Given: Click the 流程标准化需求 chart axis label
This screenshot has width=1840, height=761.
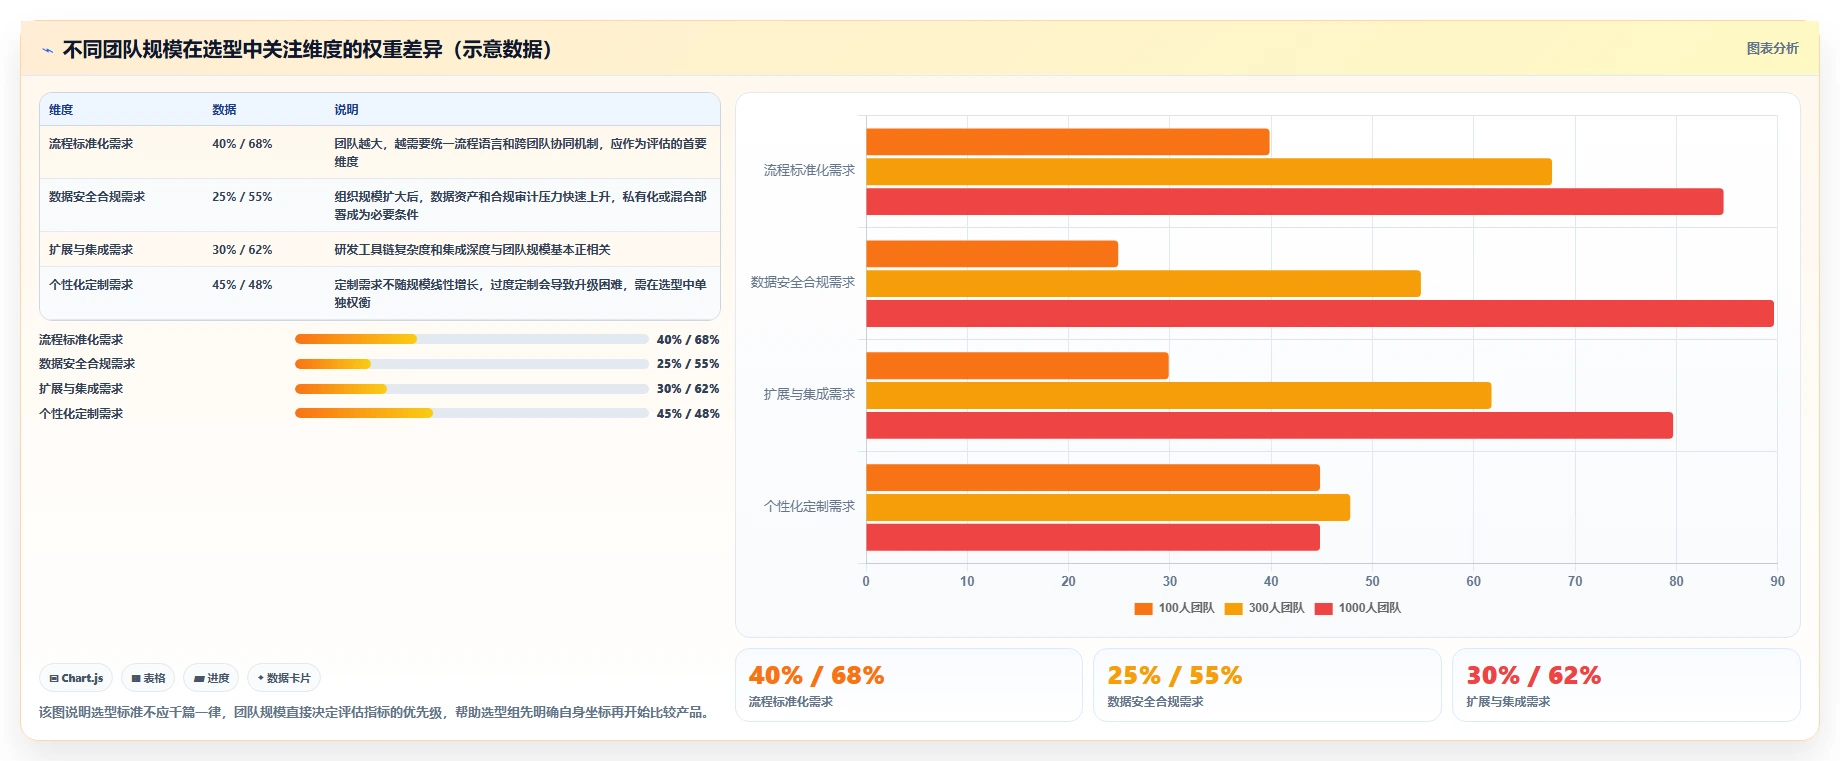Looking at the screenshot, I should [x=809, y=171].
